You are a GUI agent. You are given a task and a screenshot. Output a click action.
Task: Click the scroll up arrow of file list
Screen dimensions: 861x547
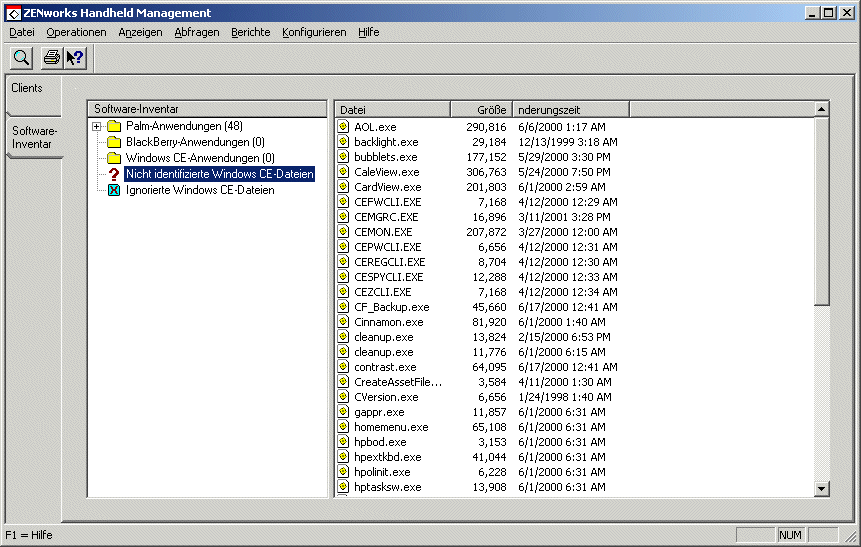pyautogui.click(x=821, y=109)
